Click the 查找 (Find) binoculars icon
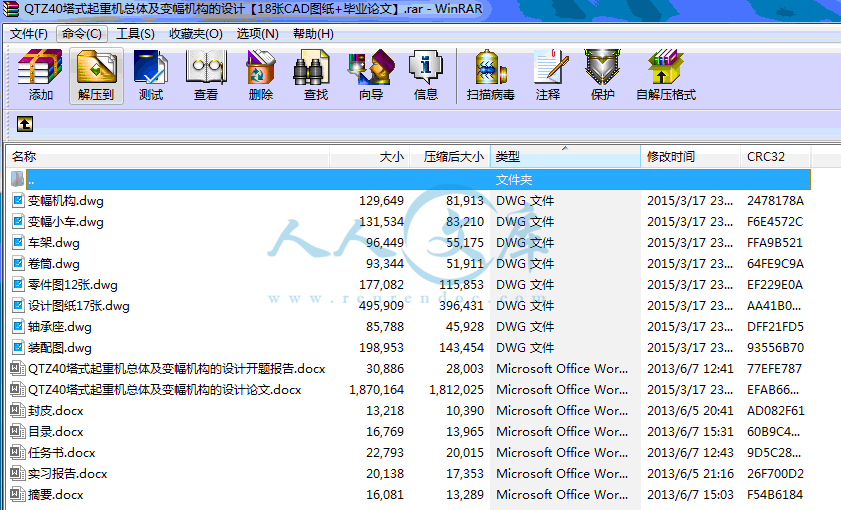Viewport: 841px width, 510px height. [x=312, y=68]
